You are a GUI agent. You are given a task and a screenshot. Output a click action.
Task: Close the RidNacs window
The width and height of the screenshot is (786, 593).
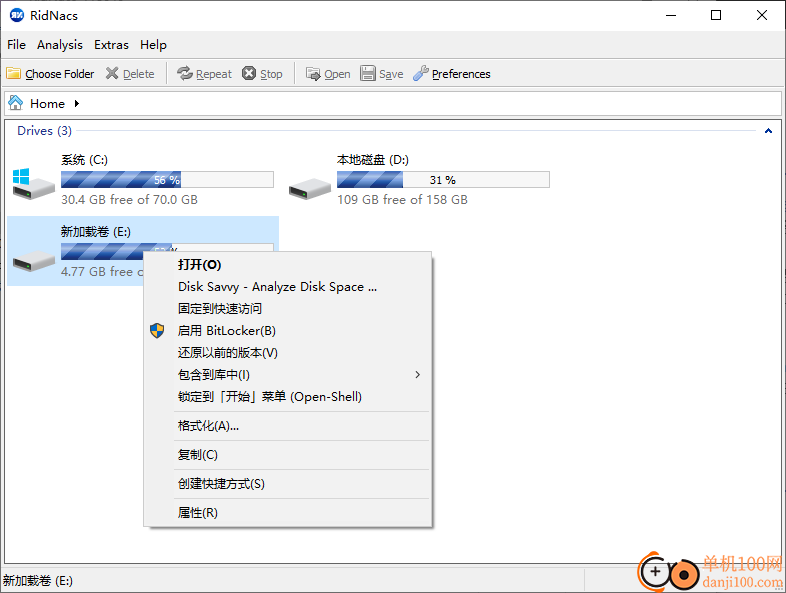(x=762, y=16)
